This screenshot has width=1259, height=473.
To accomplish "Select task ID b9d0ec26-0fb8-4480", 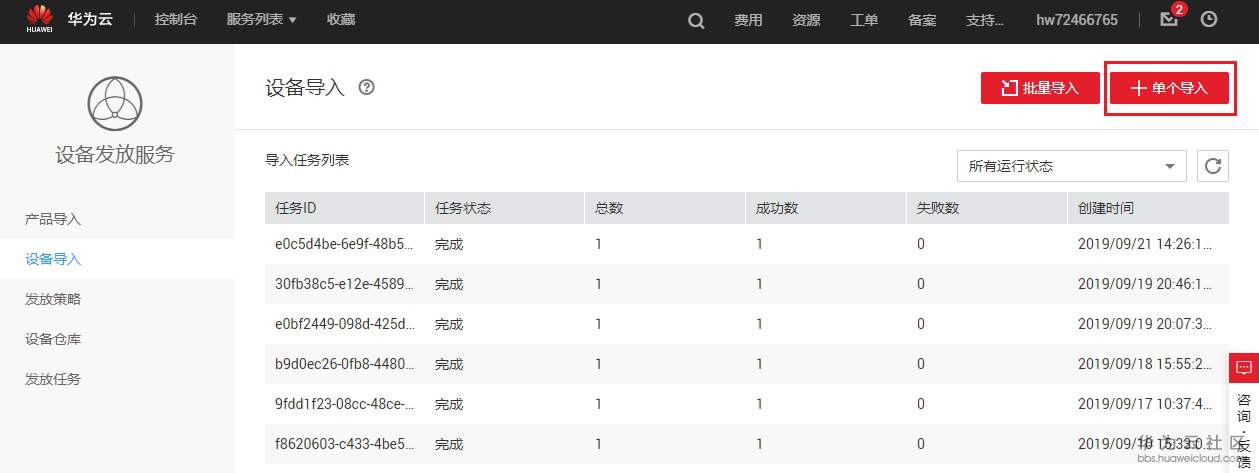I will (x=344, y=364).
